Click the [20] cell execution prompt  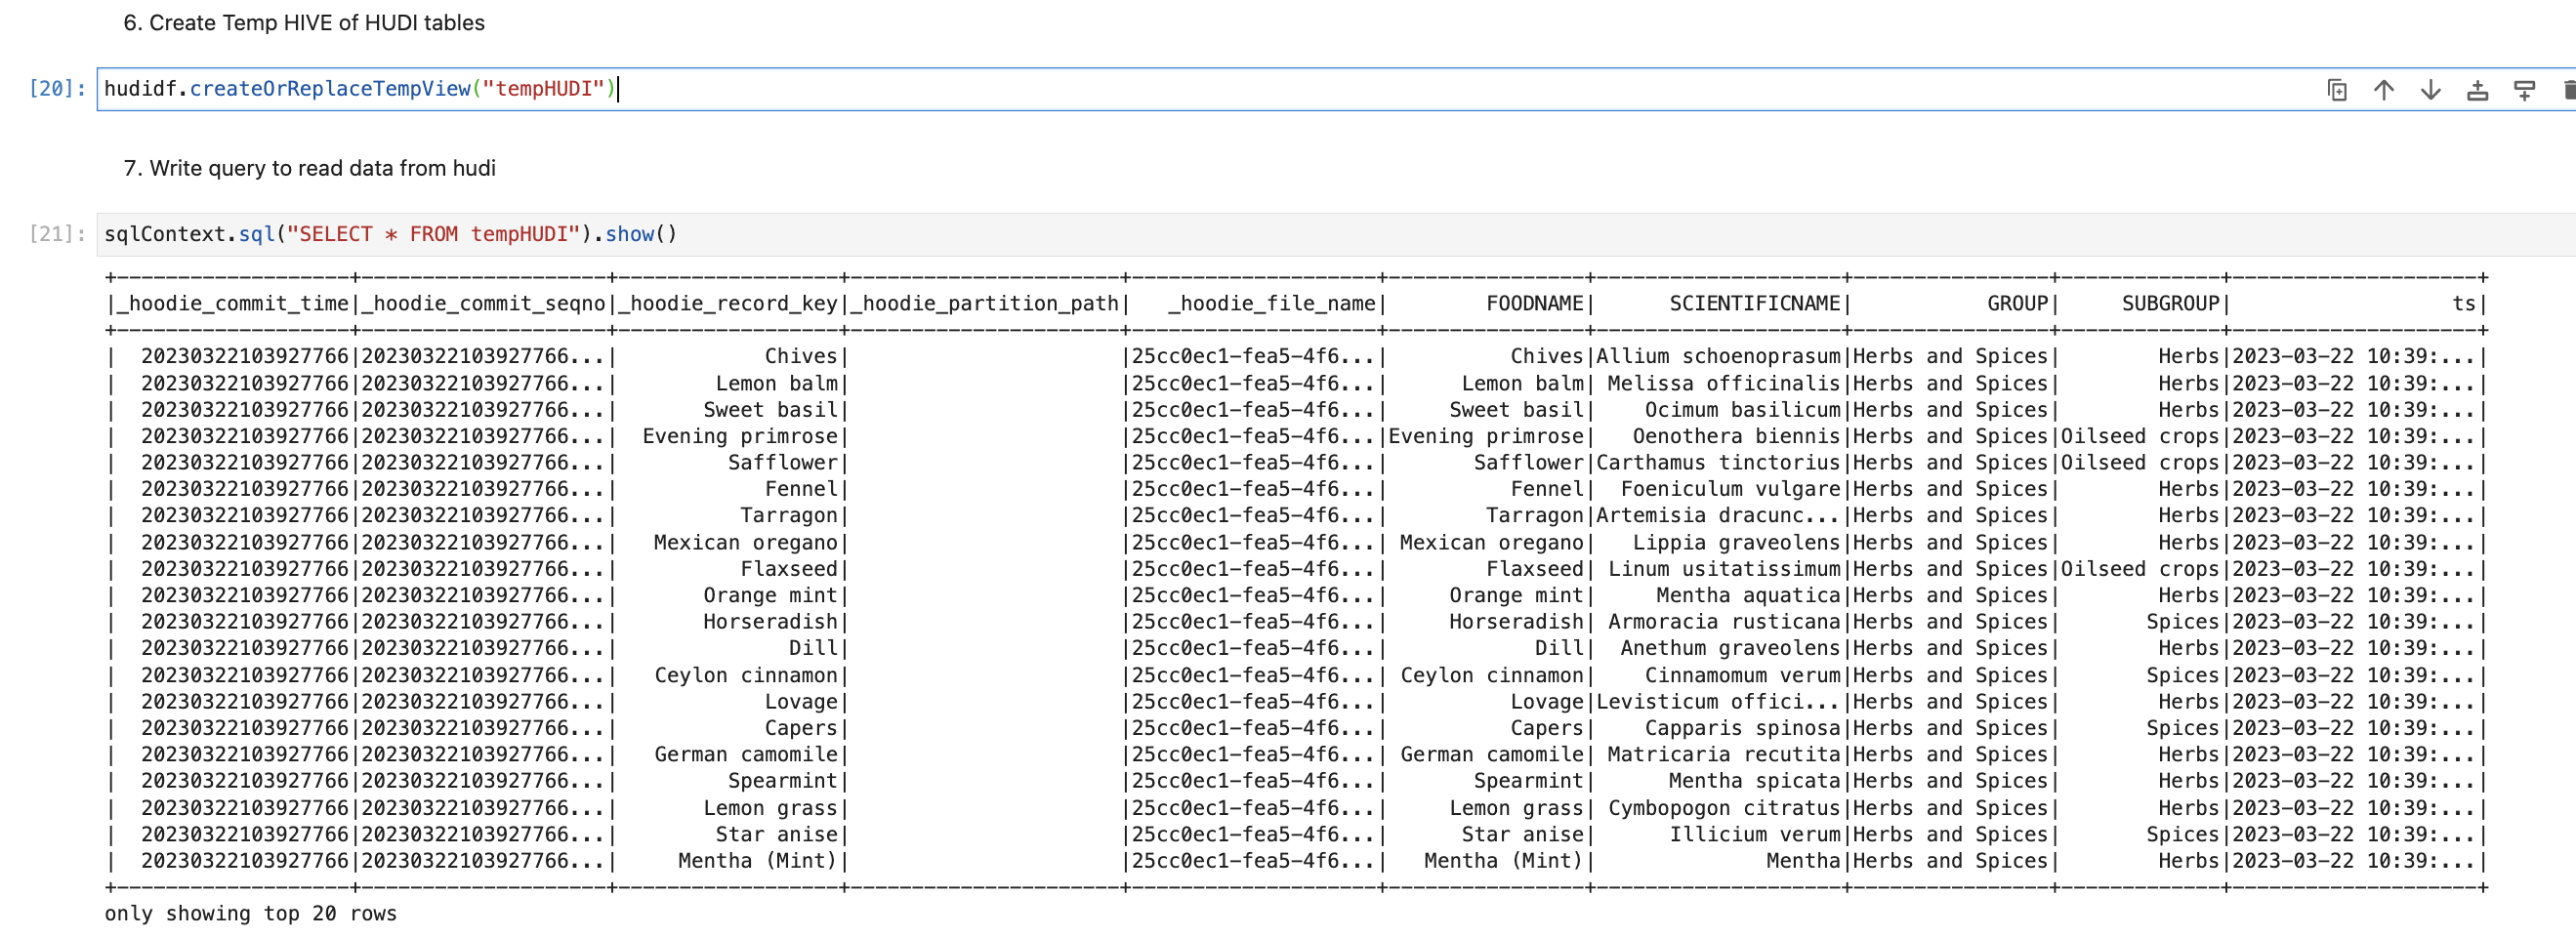point(56,89)
